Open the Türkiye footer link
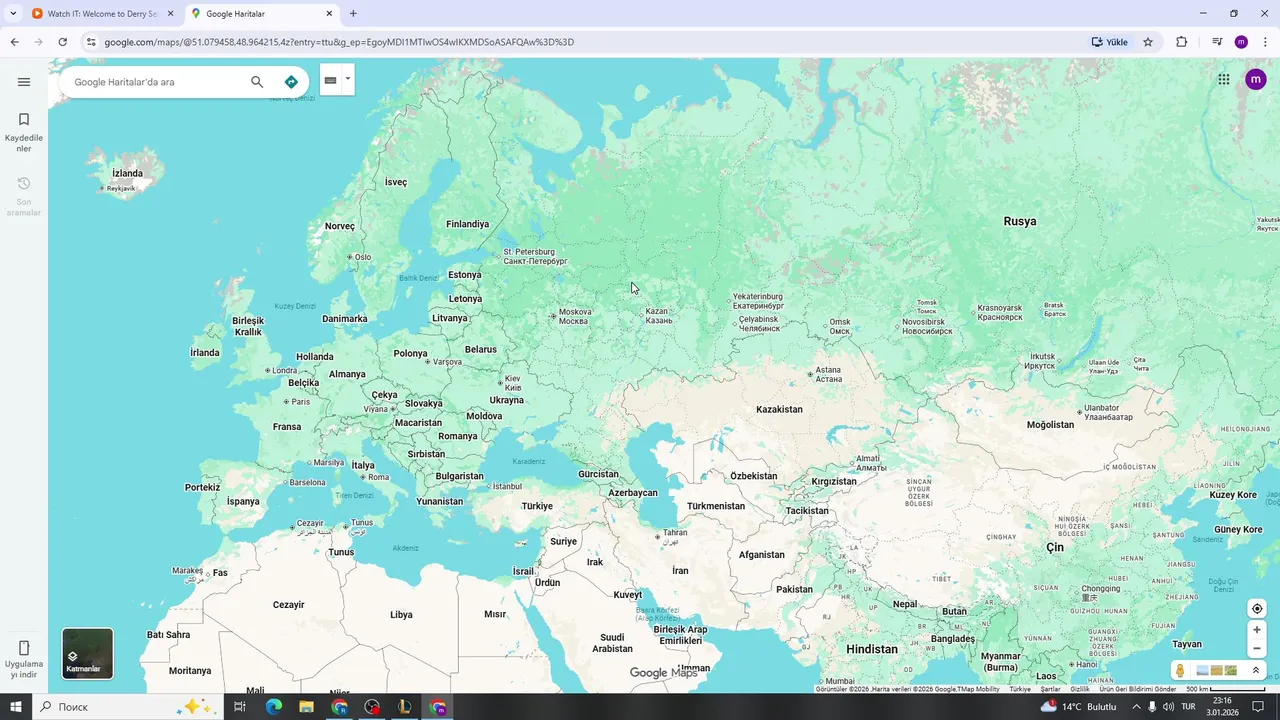1280x720 pixels. click(1020, 689)
